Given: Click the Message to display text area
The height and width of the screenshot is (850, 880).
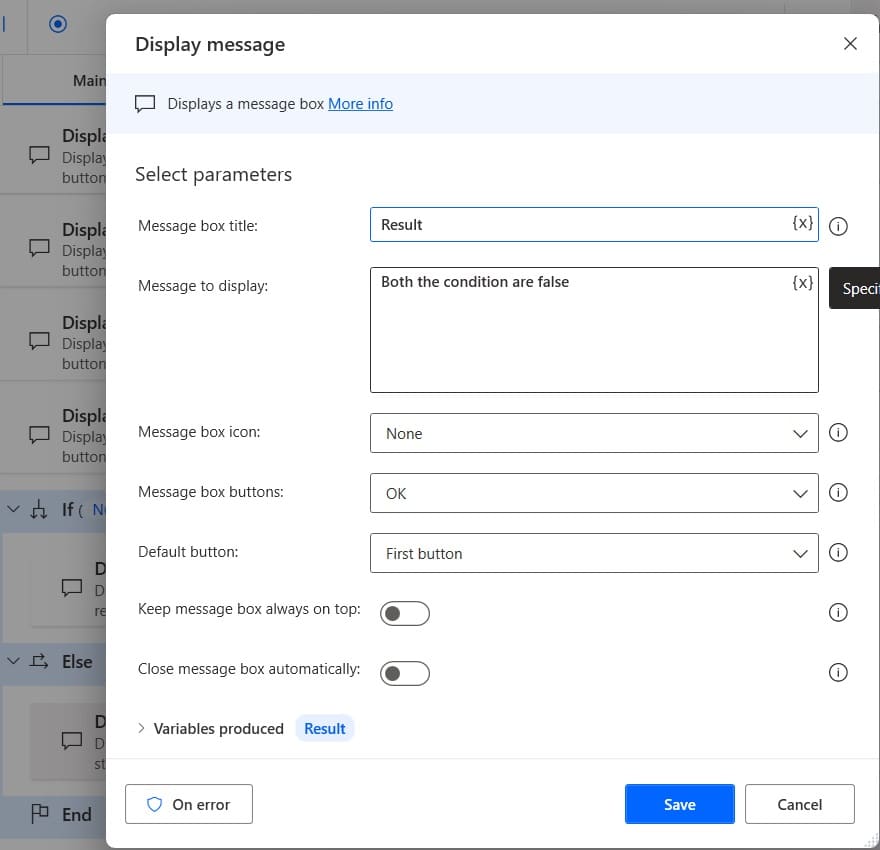Looking at the screenshot, I should (x=594, y=330).
